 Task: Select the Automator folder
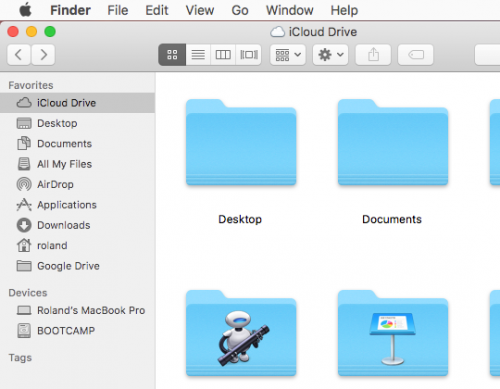(x=241, y=333)
